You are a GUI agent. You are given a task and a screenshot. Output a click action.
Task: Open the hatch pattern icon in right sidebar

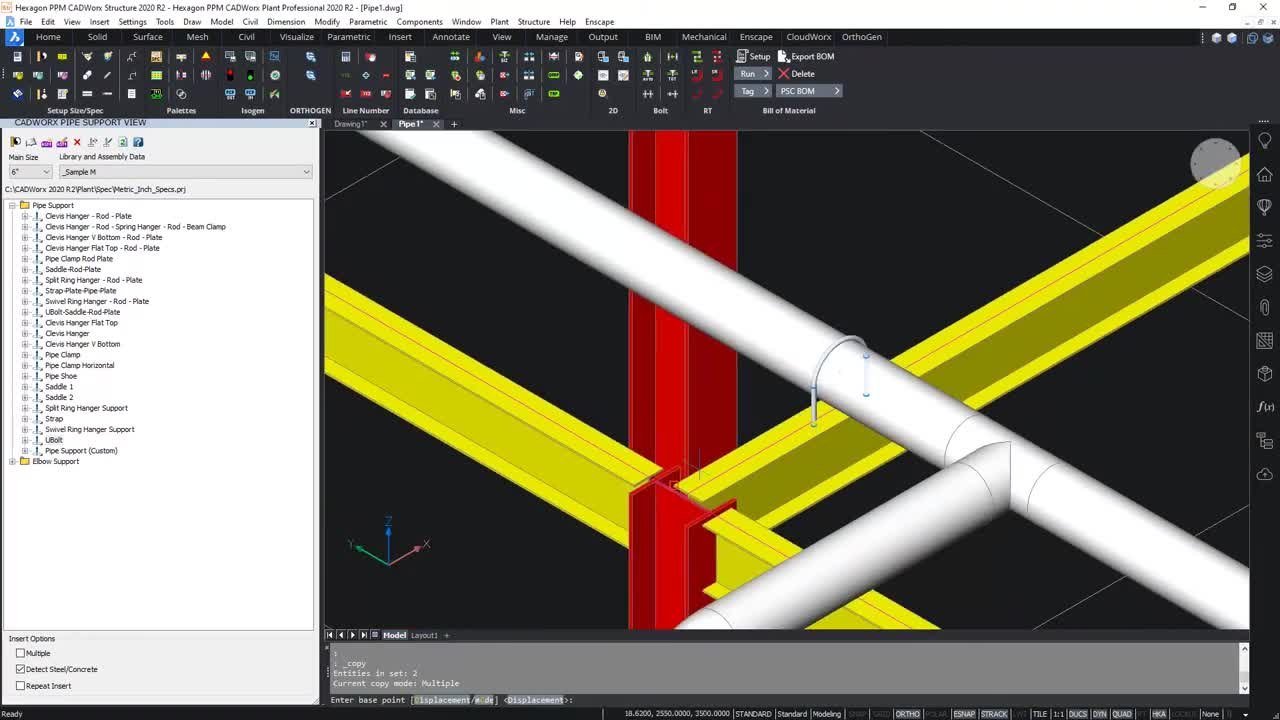1265,341
